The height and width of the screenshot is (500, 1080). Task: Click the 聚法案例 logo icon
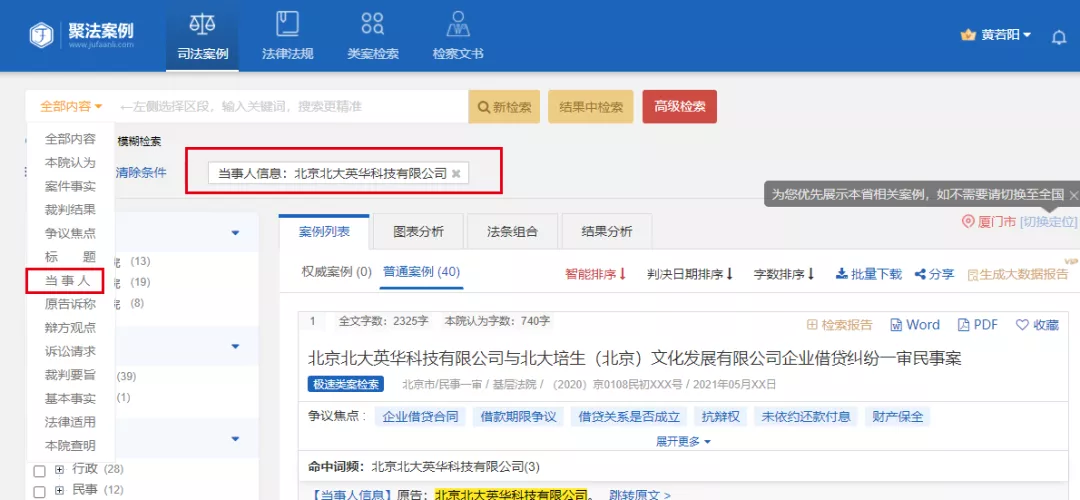click(41, 35)
